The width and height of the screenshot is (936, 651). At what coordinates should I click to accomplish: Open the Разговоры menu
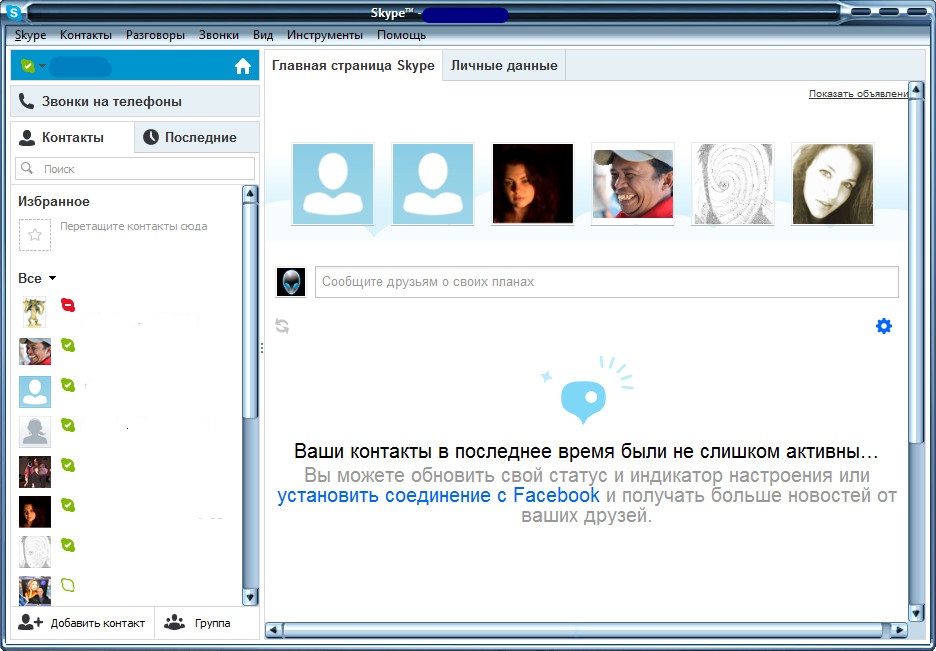click(x=155, y=35)
